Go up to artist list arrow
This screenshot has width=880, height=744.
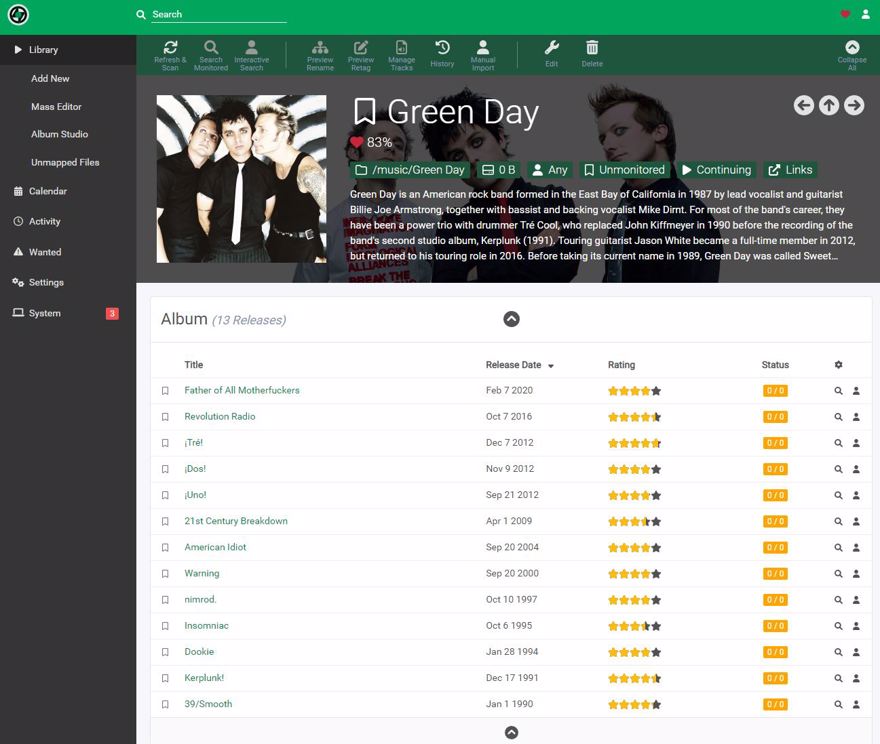(829, 105)
